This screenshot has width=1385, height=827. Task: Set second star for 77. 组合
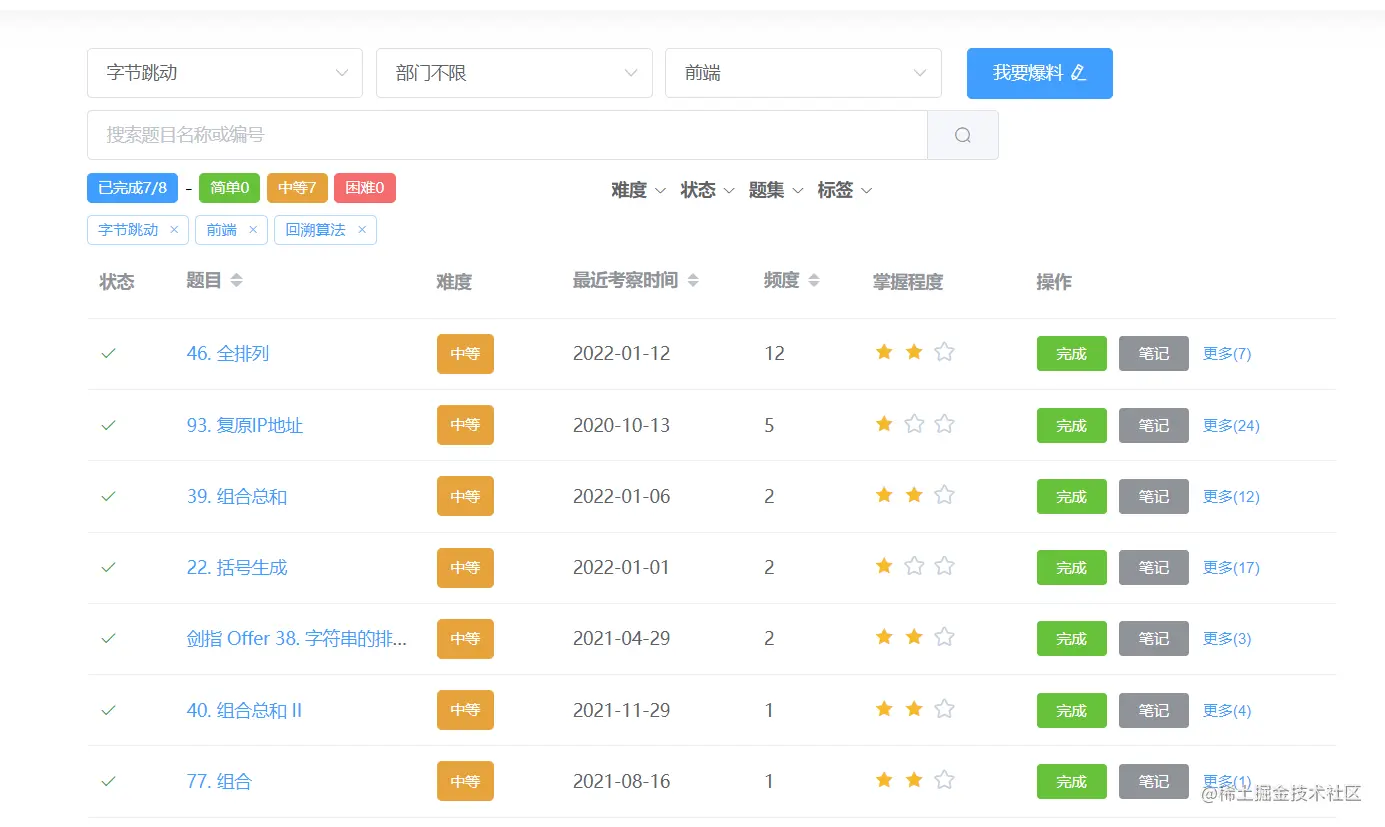click(914, 780)
